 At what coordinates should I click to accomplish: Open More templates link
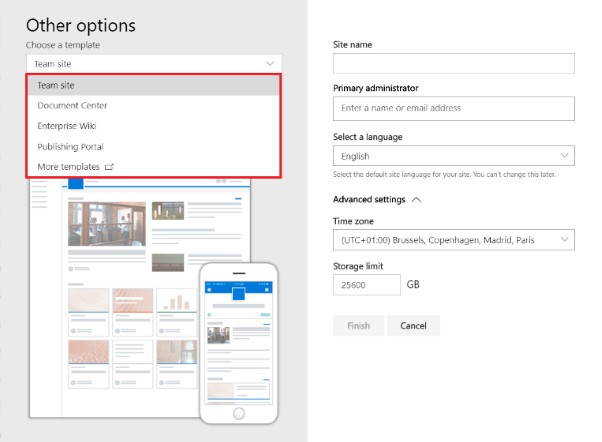(68, 167)
